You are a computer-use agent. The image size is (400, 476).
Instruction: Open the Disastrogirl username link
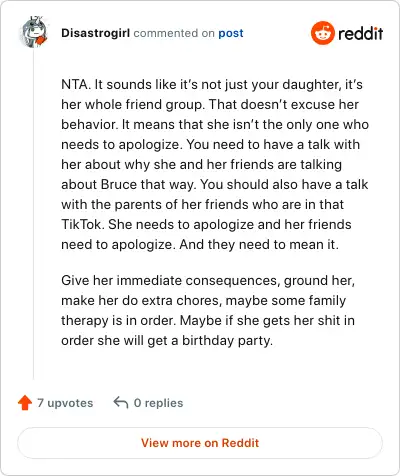tap(95, 33)
